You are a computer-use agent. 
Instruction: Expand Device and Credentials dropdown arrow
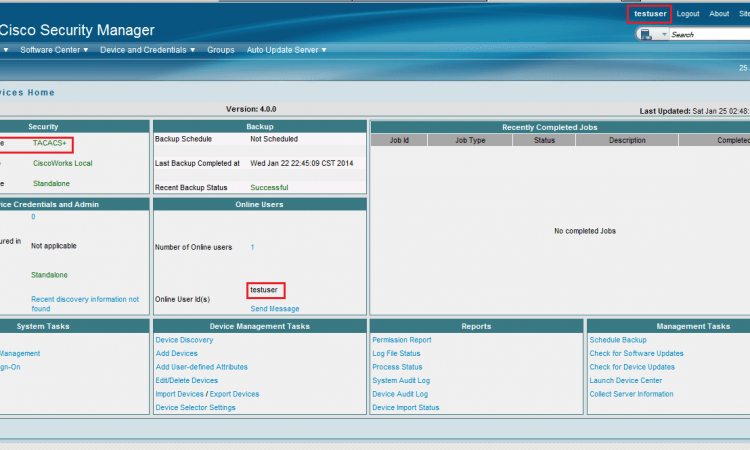pos(192,50)
